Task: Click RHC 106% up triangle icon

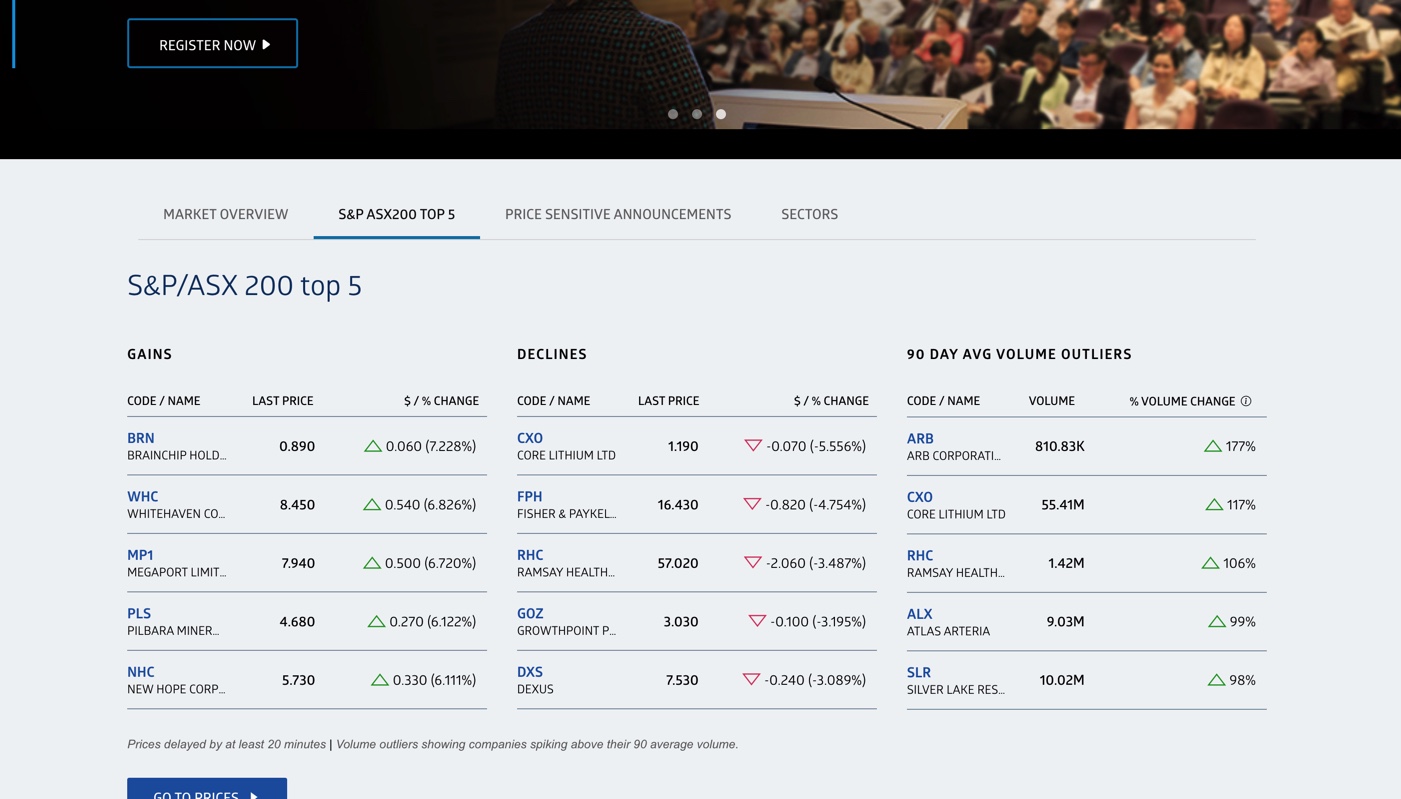Action: coord(1210,563)
